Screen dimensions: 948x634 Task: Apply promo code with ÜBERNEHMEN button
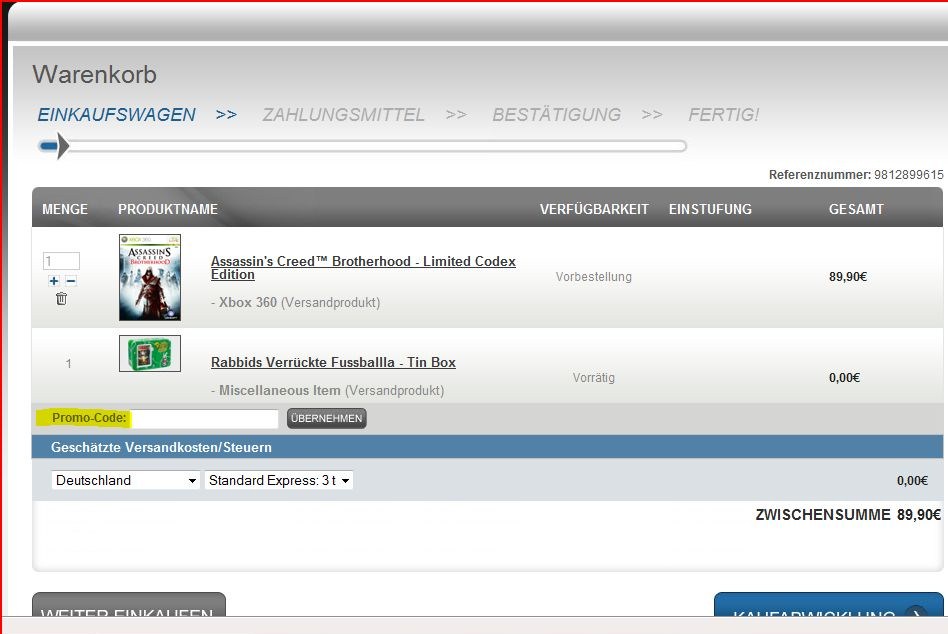pos(326,418)
